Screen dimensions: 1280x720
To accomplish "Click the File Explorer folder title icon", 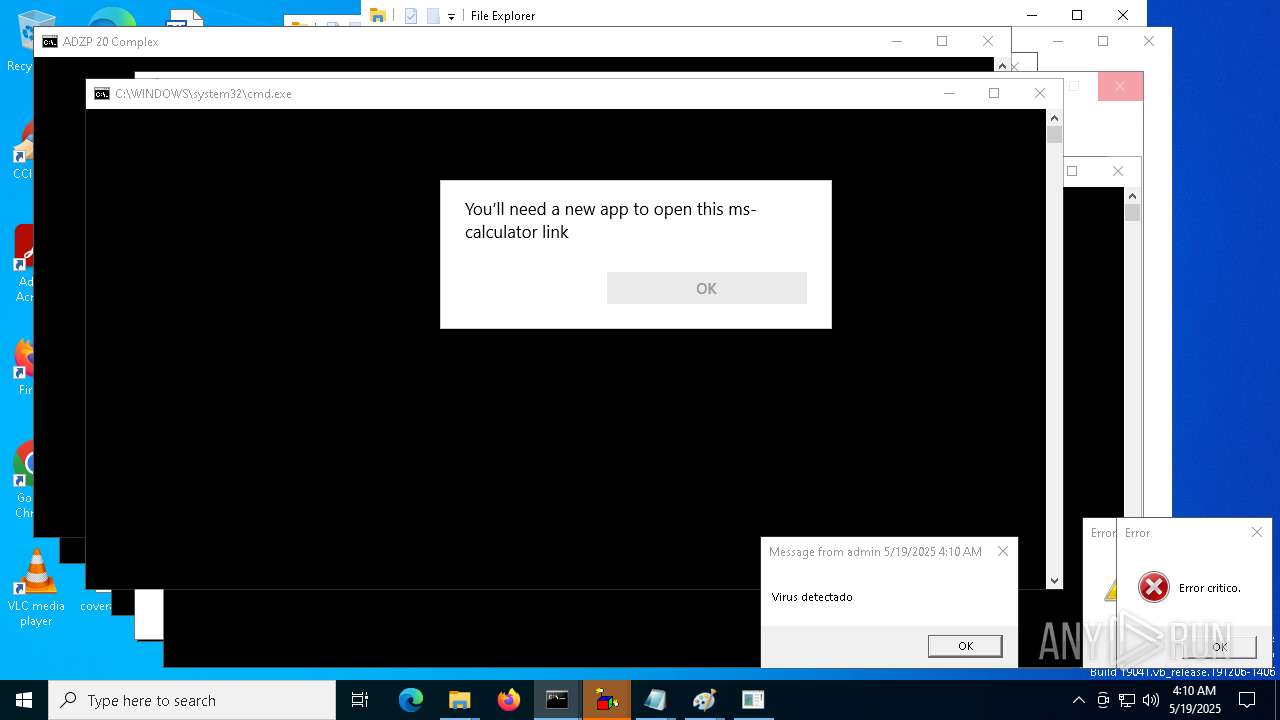I will click(x=378, y=15).
